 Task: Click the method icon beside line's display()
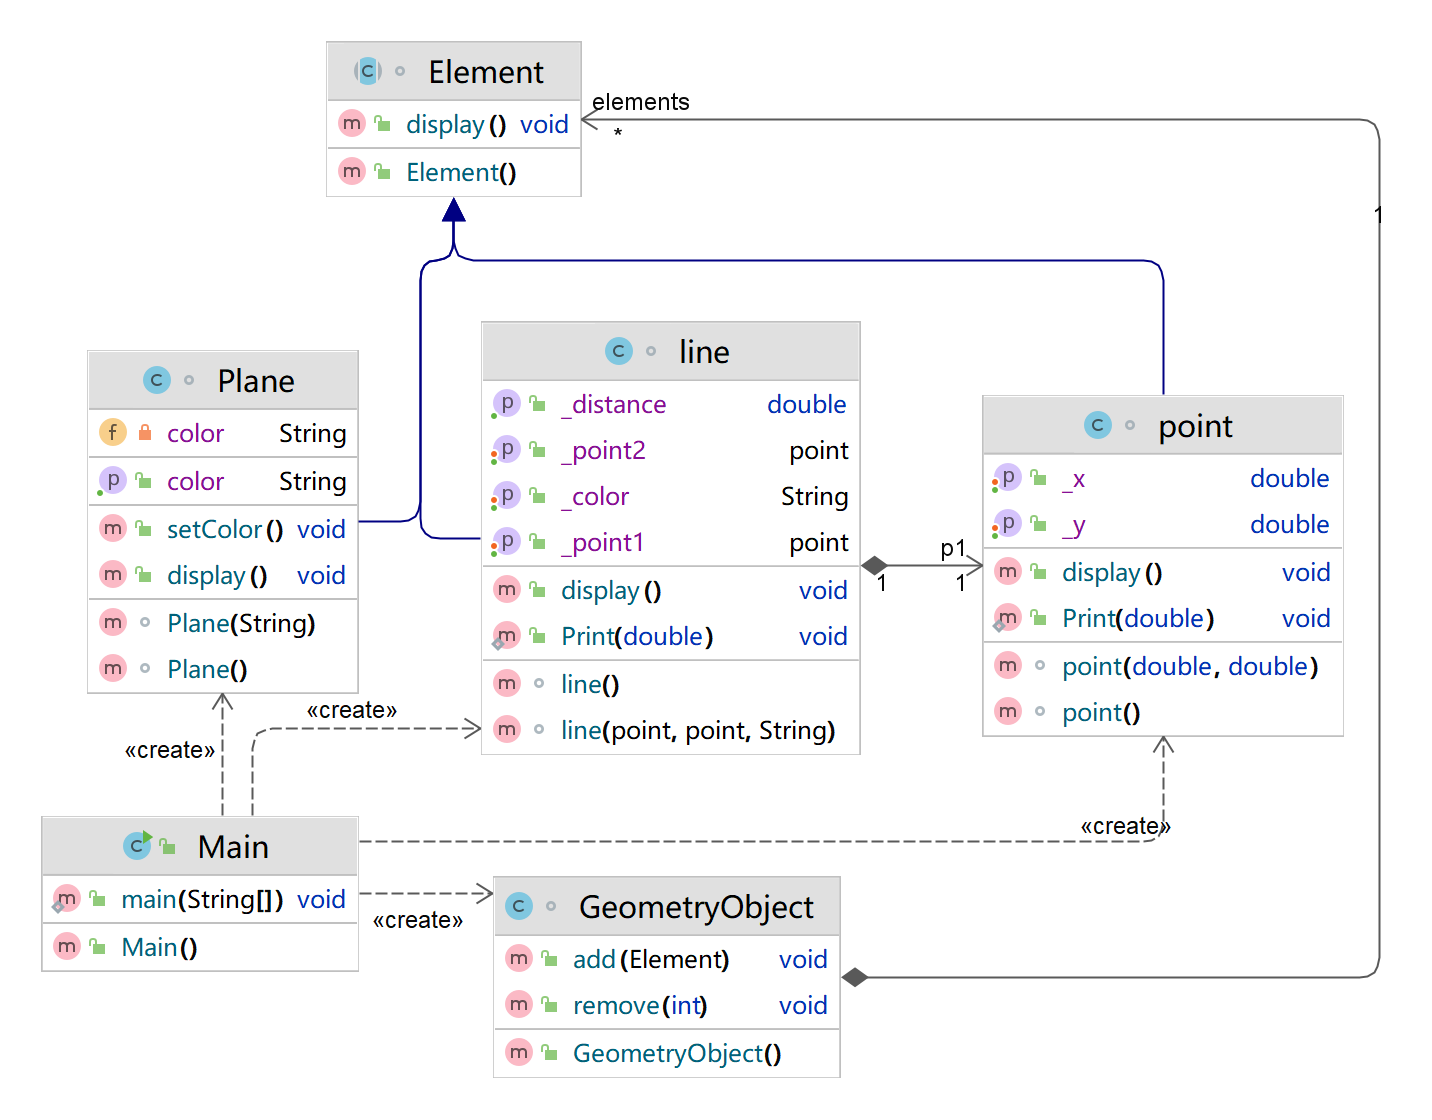506,590
